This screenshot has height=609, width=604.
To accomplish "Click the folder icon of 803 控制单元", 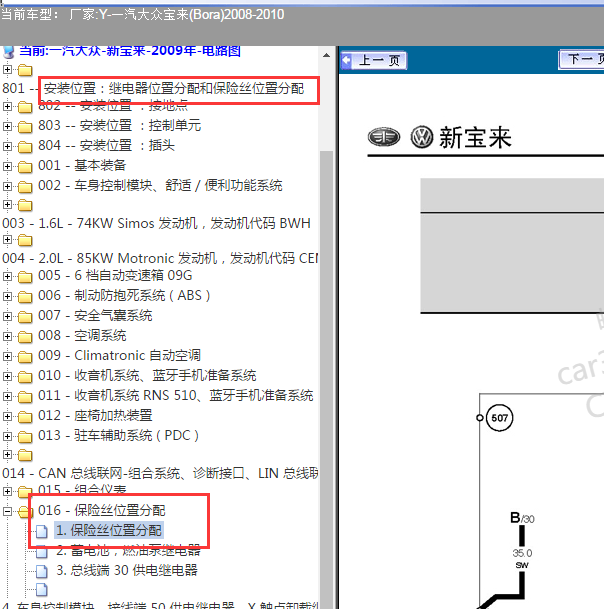I will pos(25,127).
